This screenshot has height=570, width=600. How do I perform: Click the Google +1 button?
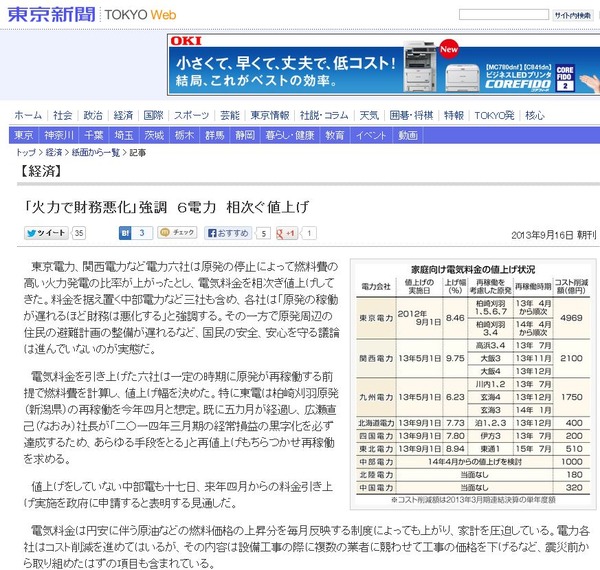coord(287,233)
